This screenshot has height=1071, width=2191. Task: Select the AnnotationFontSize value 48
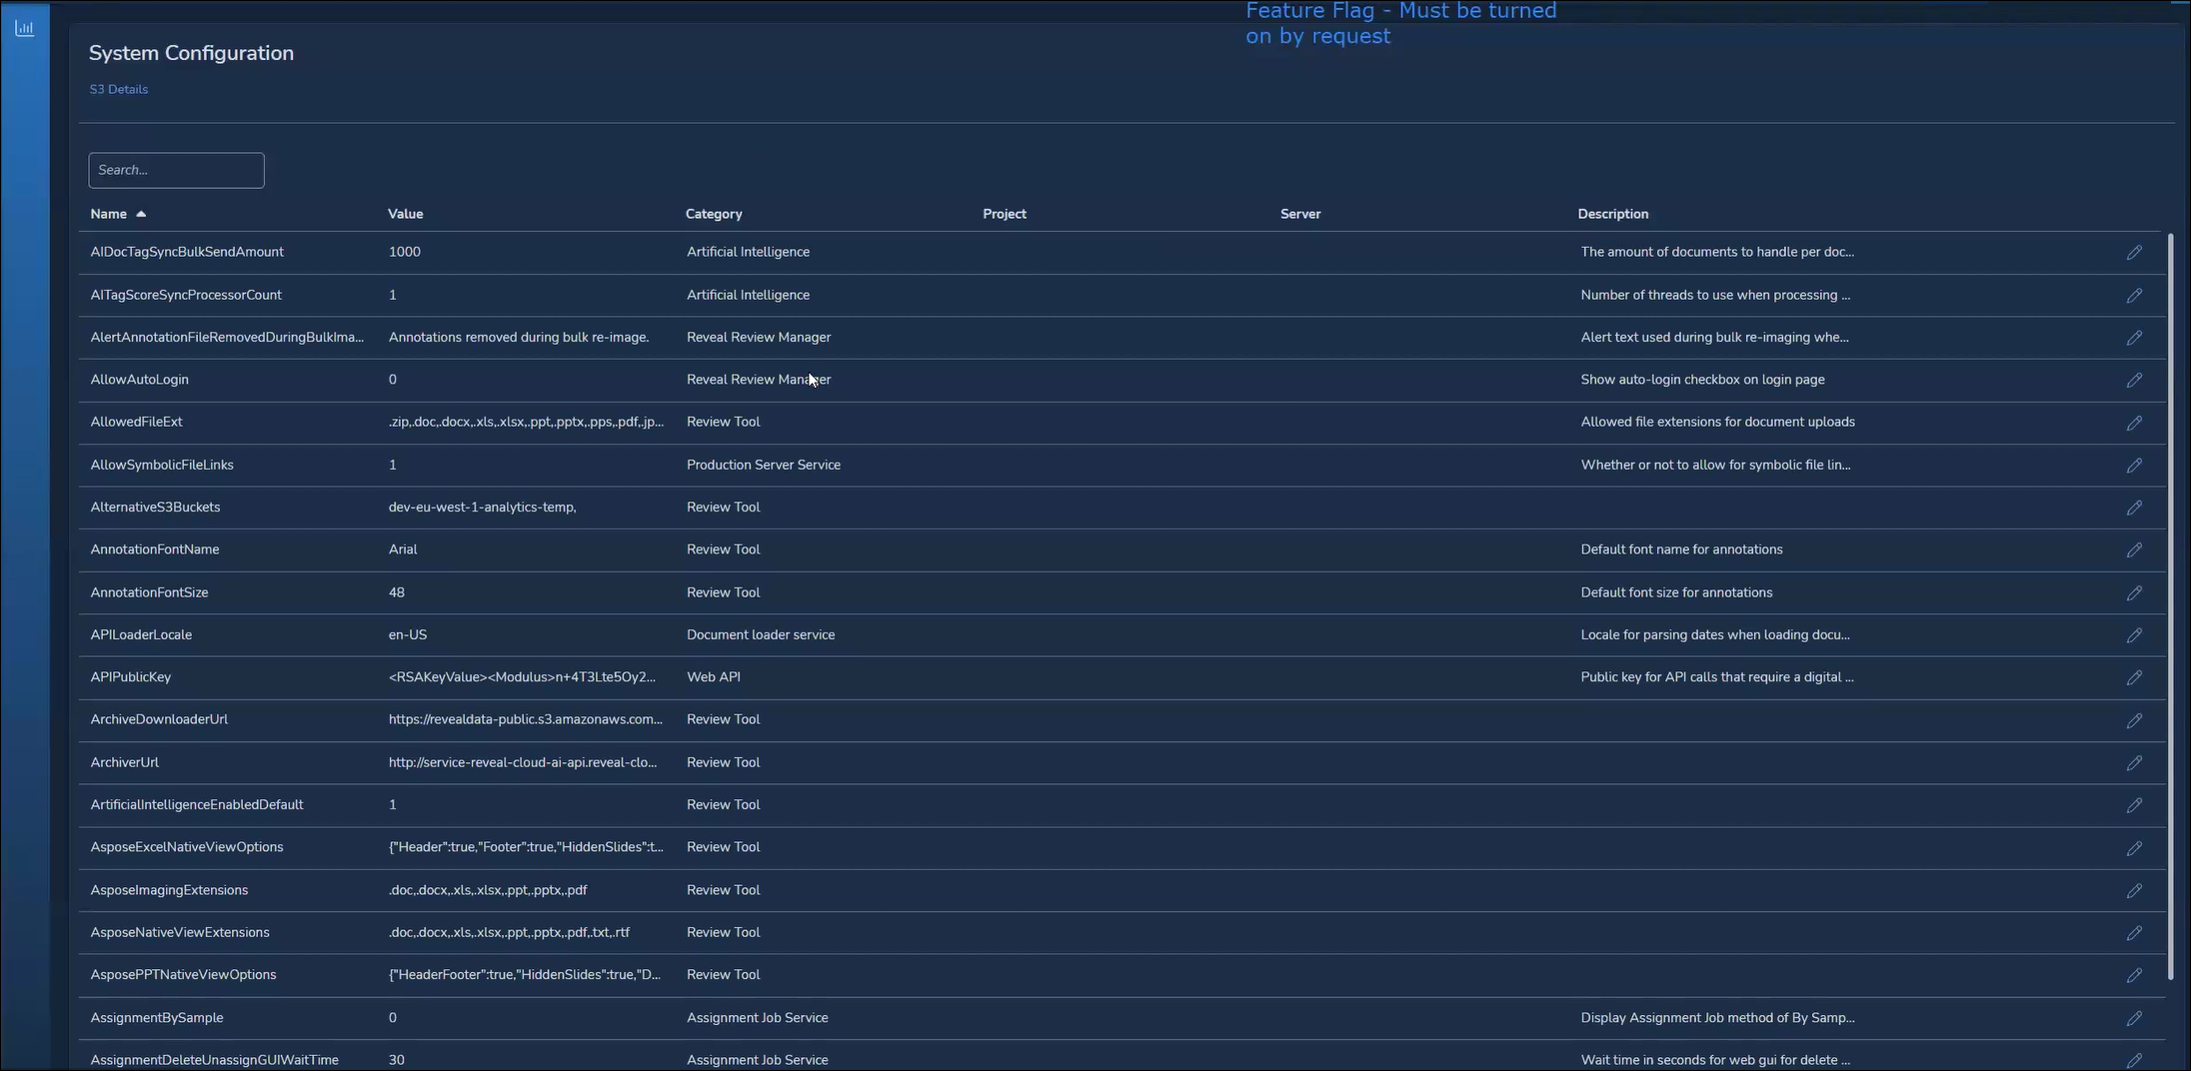point(396,593)
